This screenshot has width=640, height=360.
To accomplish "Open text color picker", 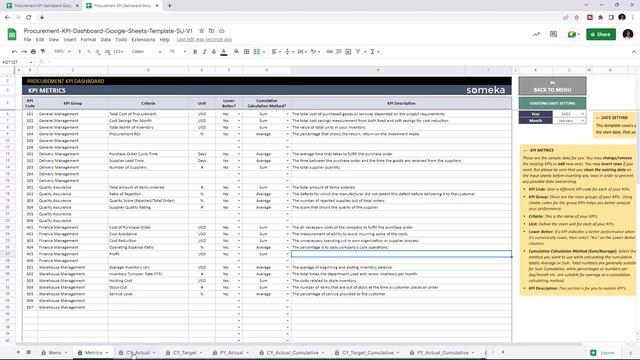I will pos(224,52).
